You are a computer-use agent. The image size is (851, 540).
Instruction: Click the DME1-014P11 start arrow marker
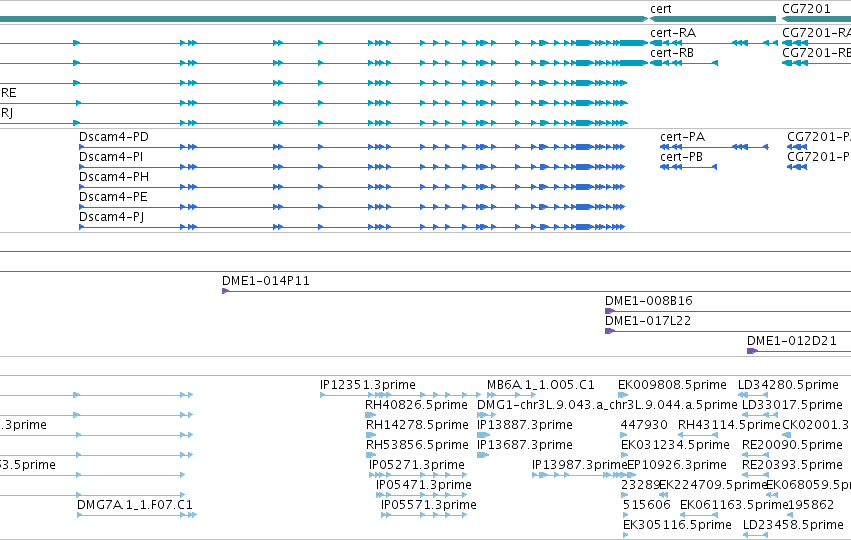(x=226, y=291)
